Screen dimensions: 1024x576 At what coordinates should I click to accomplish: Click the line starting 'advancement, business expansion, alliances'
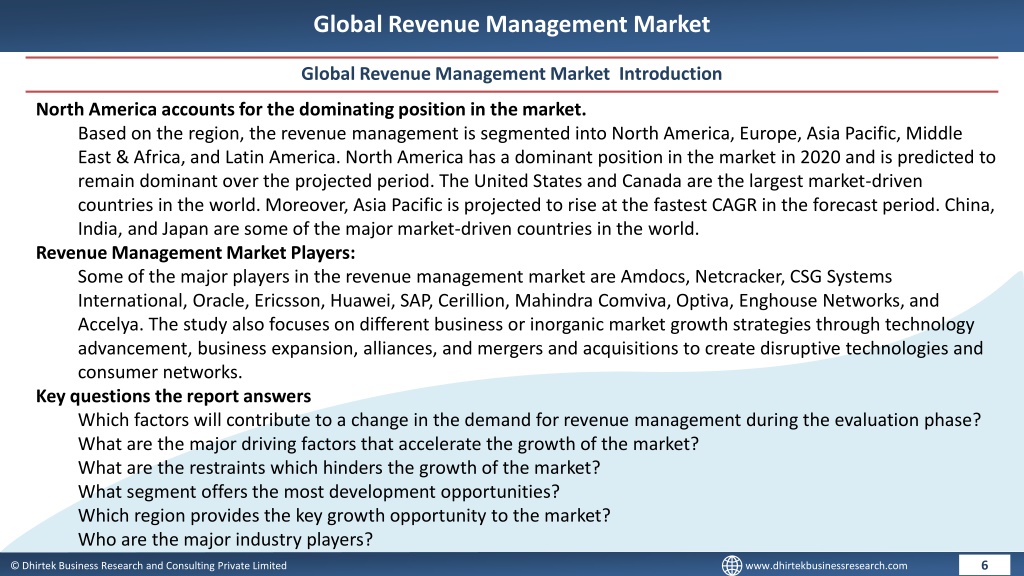(530, 349)
